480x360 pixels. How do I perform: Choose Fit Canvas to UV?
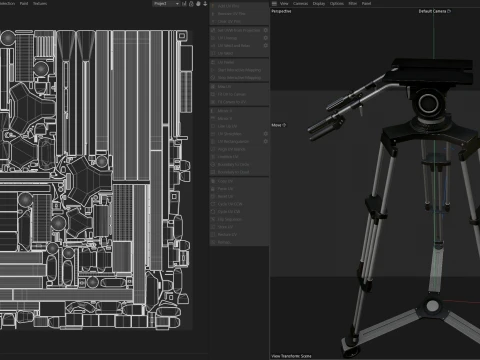coord(239,102)
